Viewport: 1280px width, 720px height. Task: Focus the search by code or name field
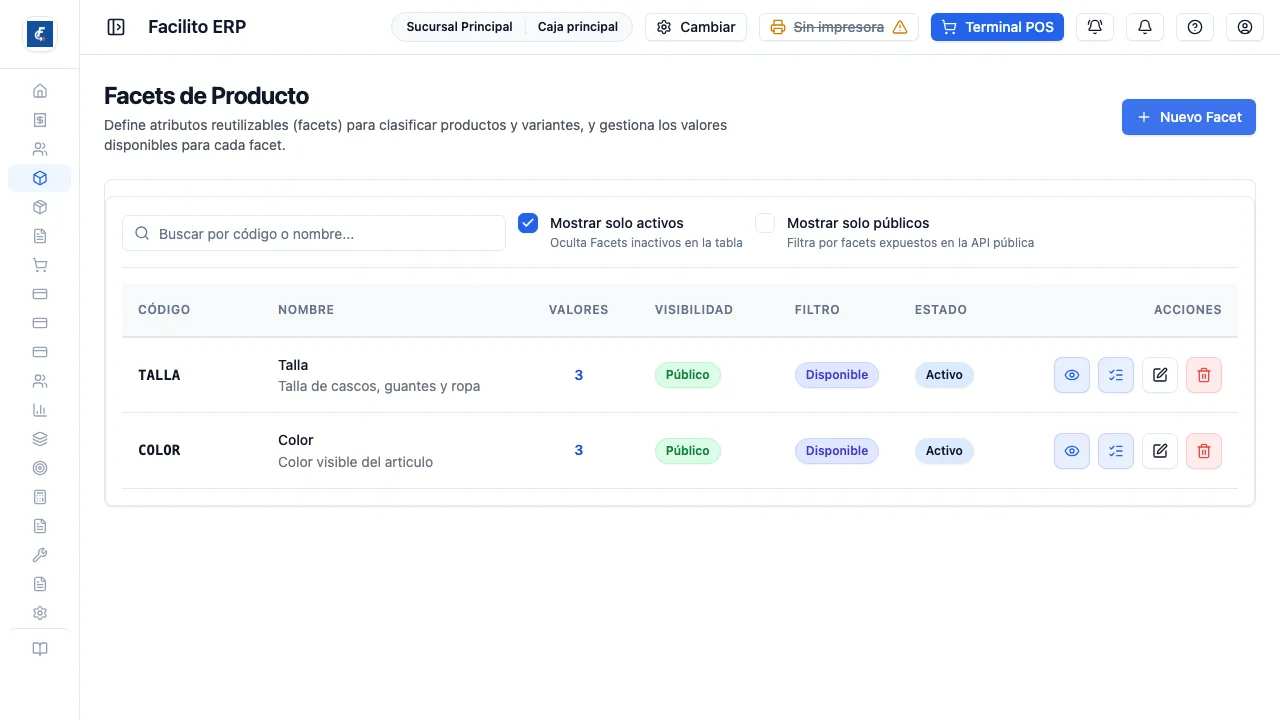[314, 233]
